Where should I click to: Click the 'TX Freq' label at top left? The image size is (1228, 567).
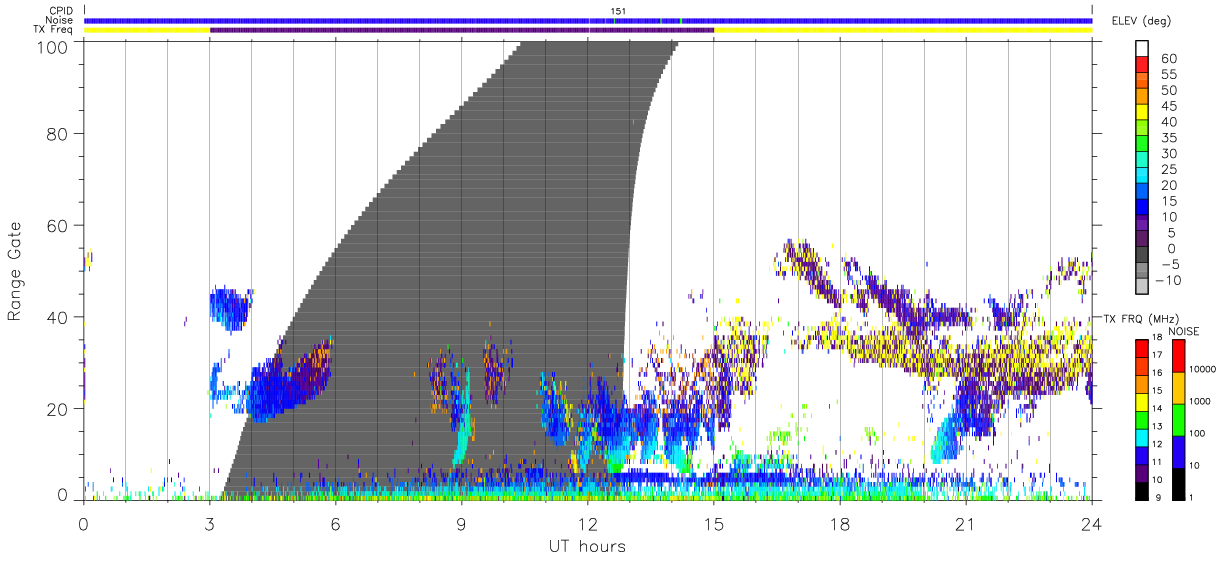tap(55, 30)
